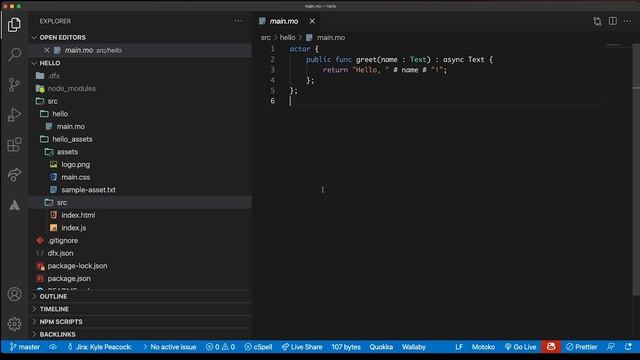Click the master branch indicator in status bar
The width and height of the screenshot is (640, 360).
pos(25,347)
